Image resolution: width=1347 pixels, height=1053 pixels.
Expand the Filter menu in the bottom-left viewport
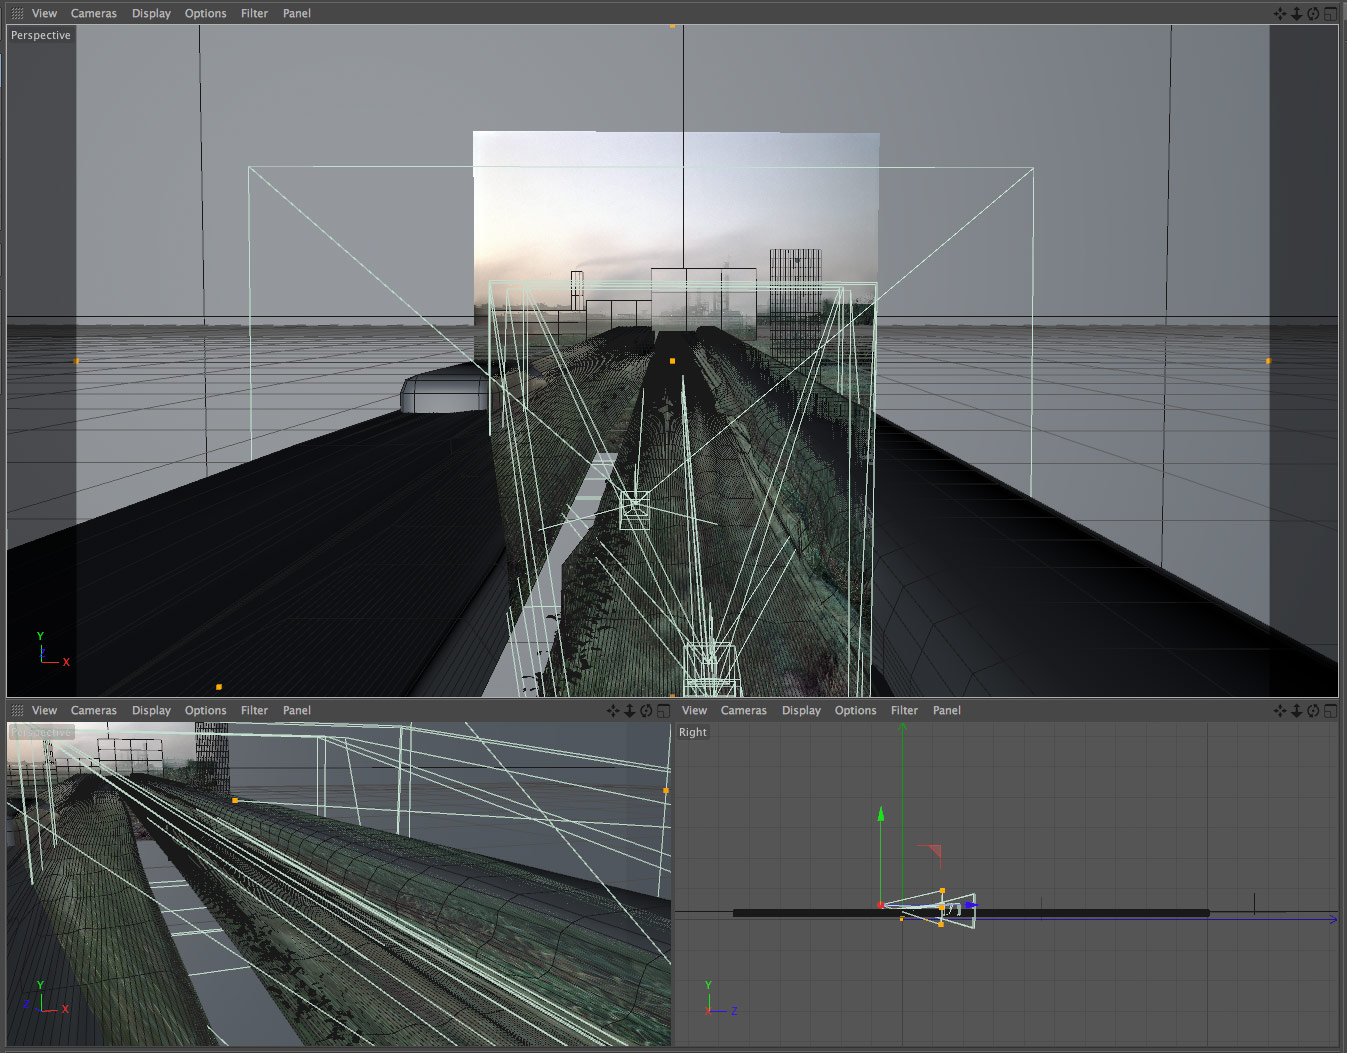point(254,711)
